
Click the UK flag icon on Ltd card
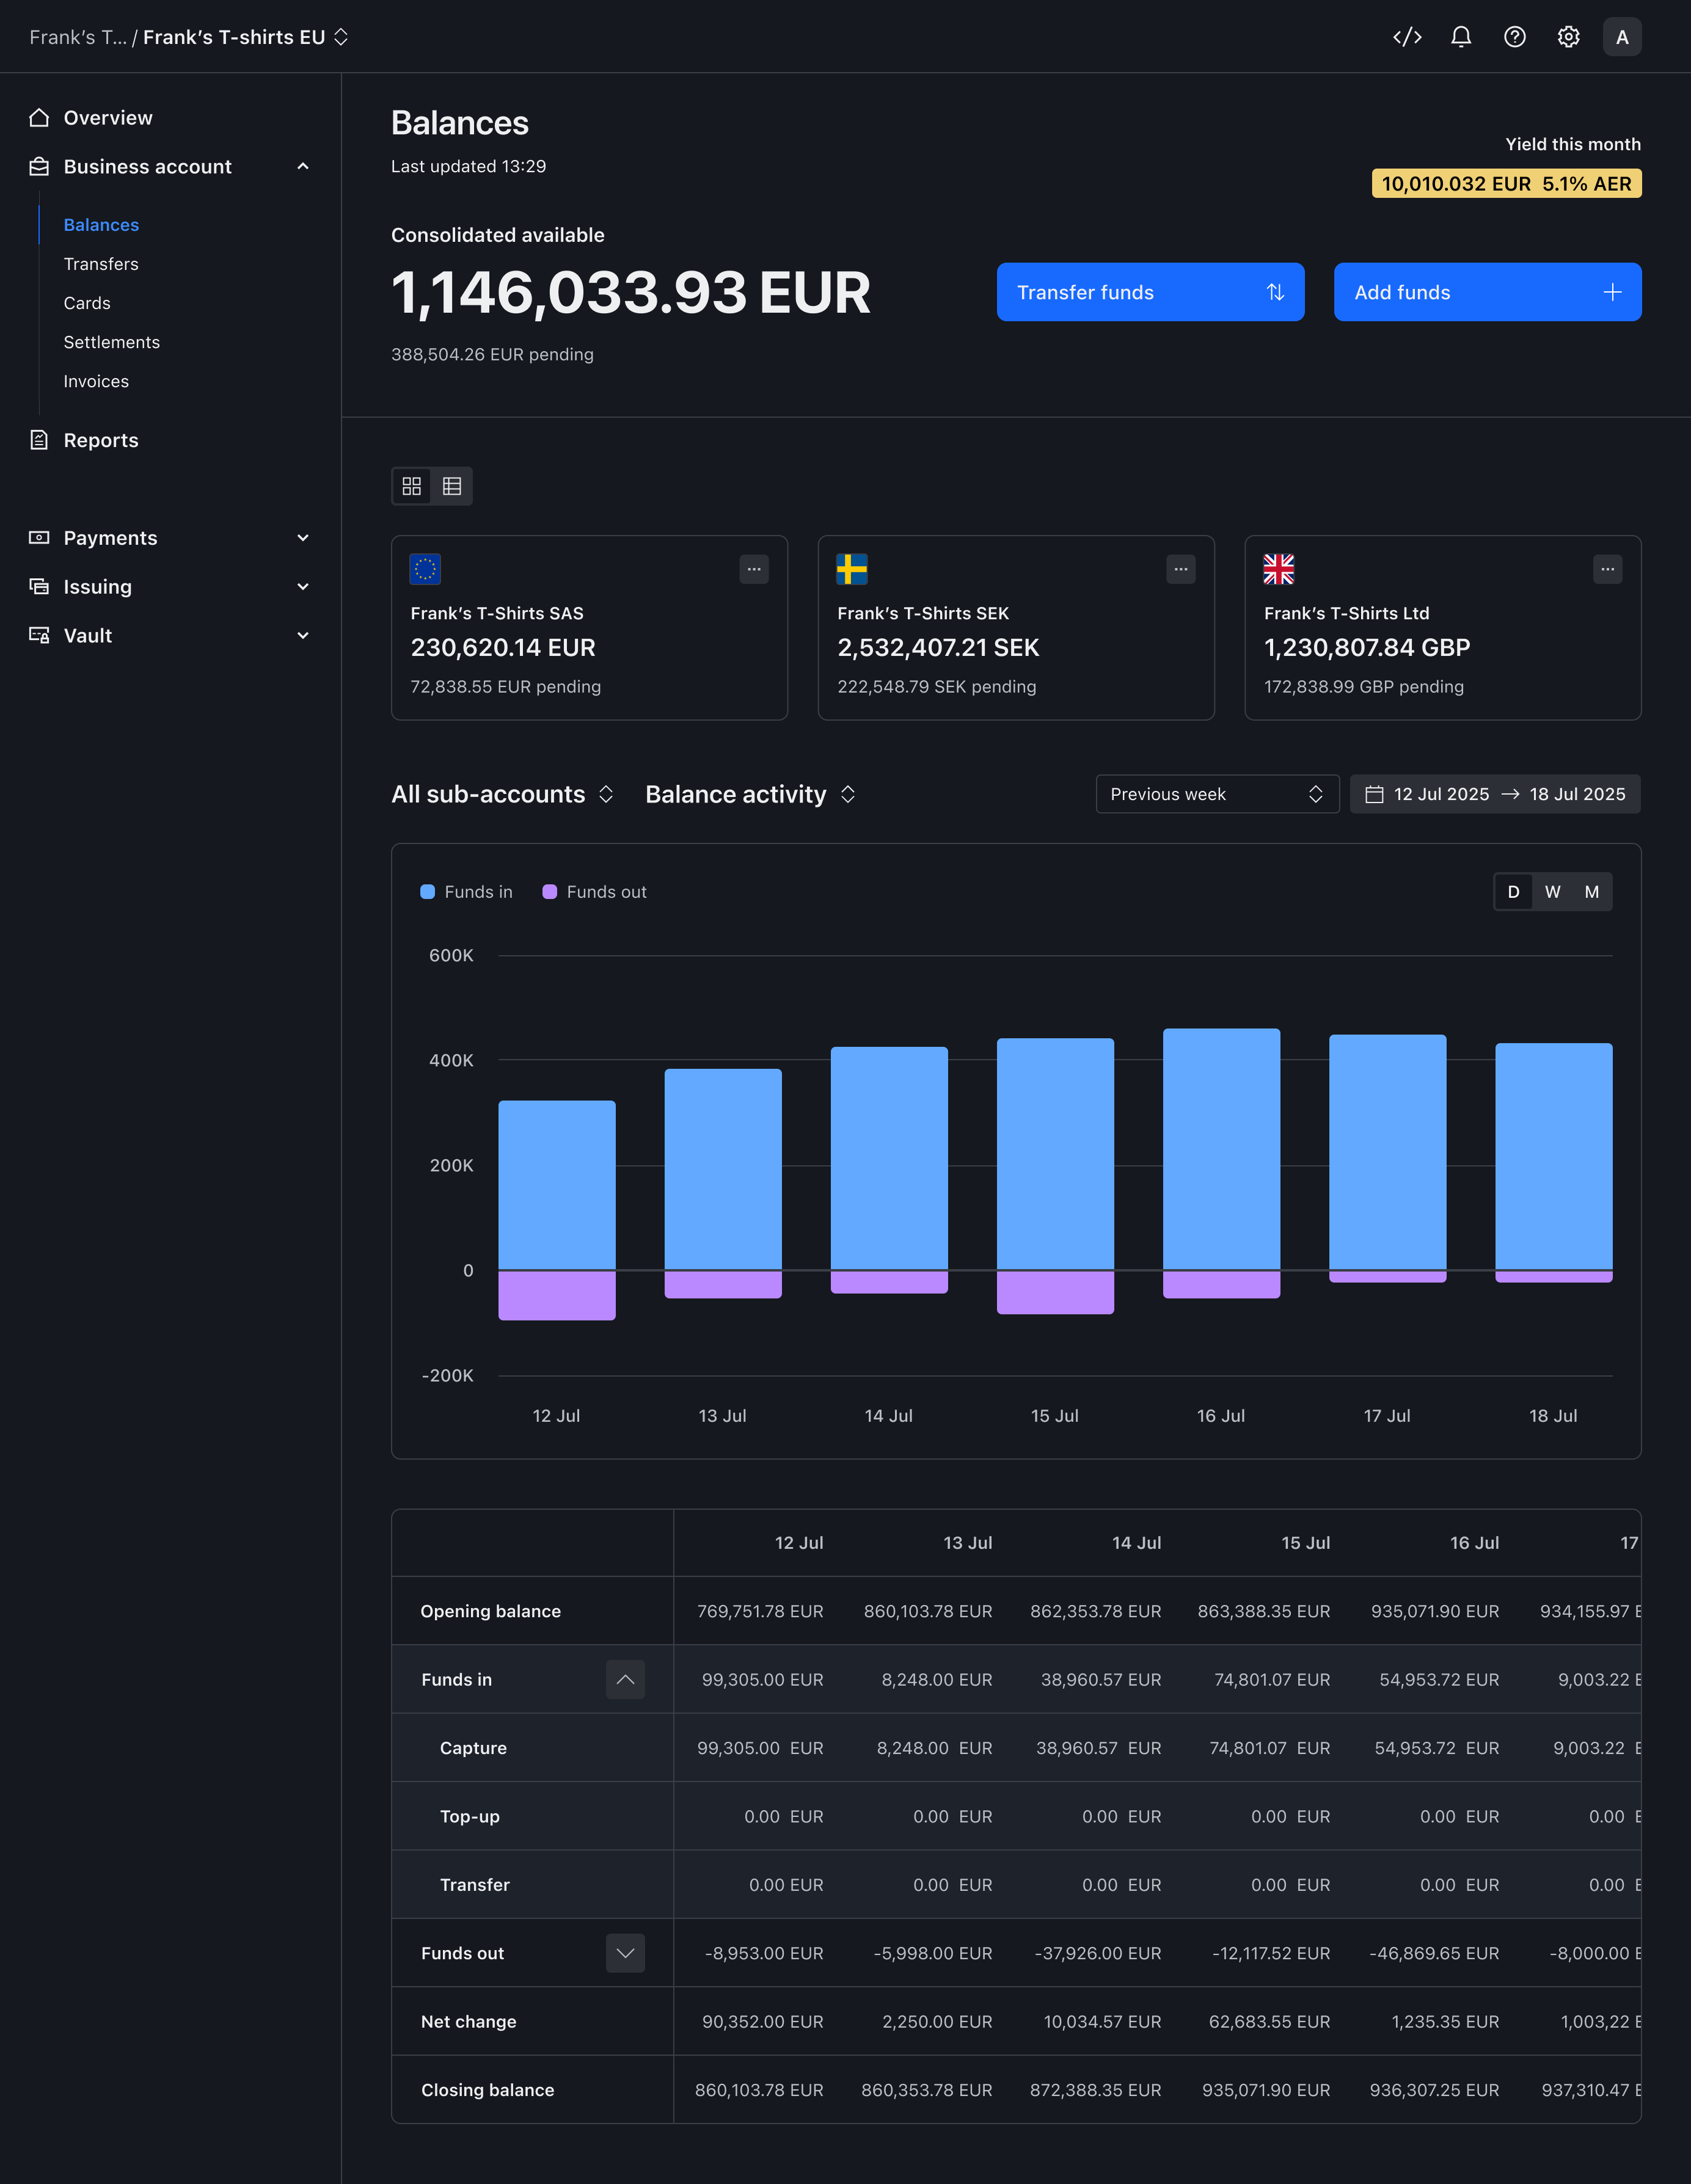tap(1279, 569)
